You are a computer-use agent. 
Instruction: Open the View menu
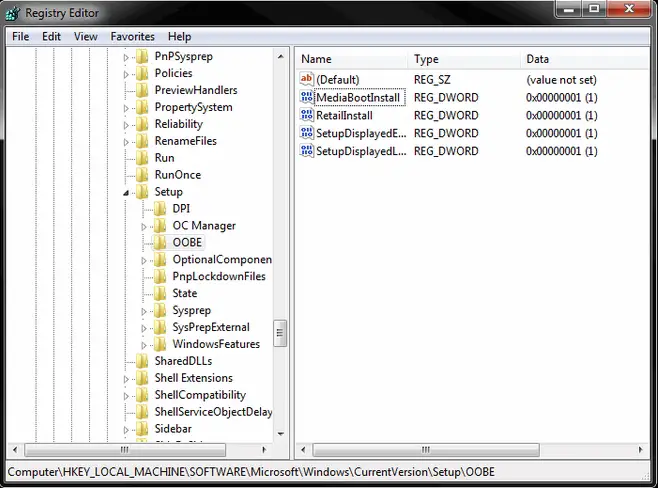tap(86, 37)
